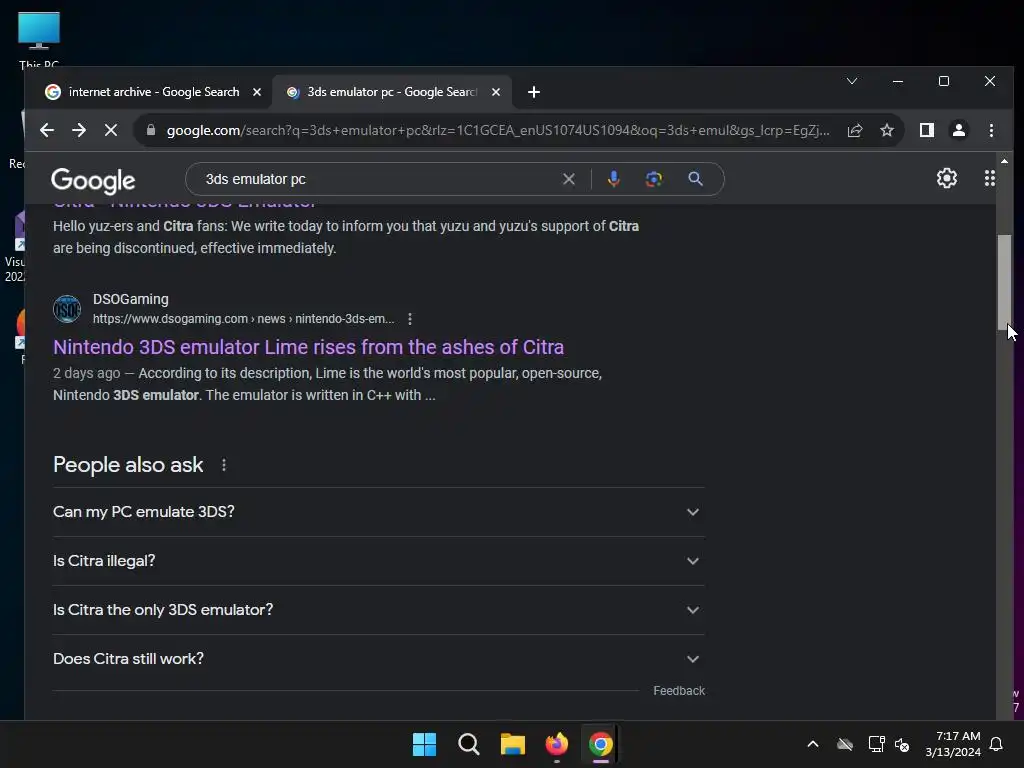Image resolution: width=1024 pixels, height=768 pixels.
Task: Go to the Google homepage via the logo
Action: 93,180
